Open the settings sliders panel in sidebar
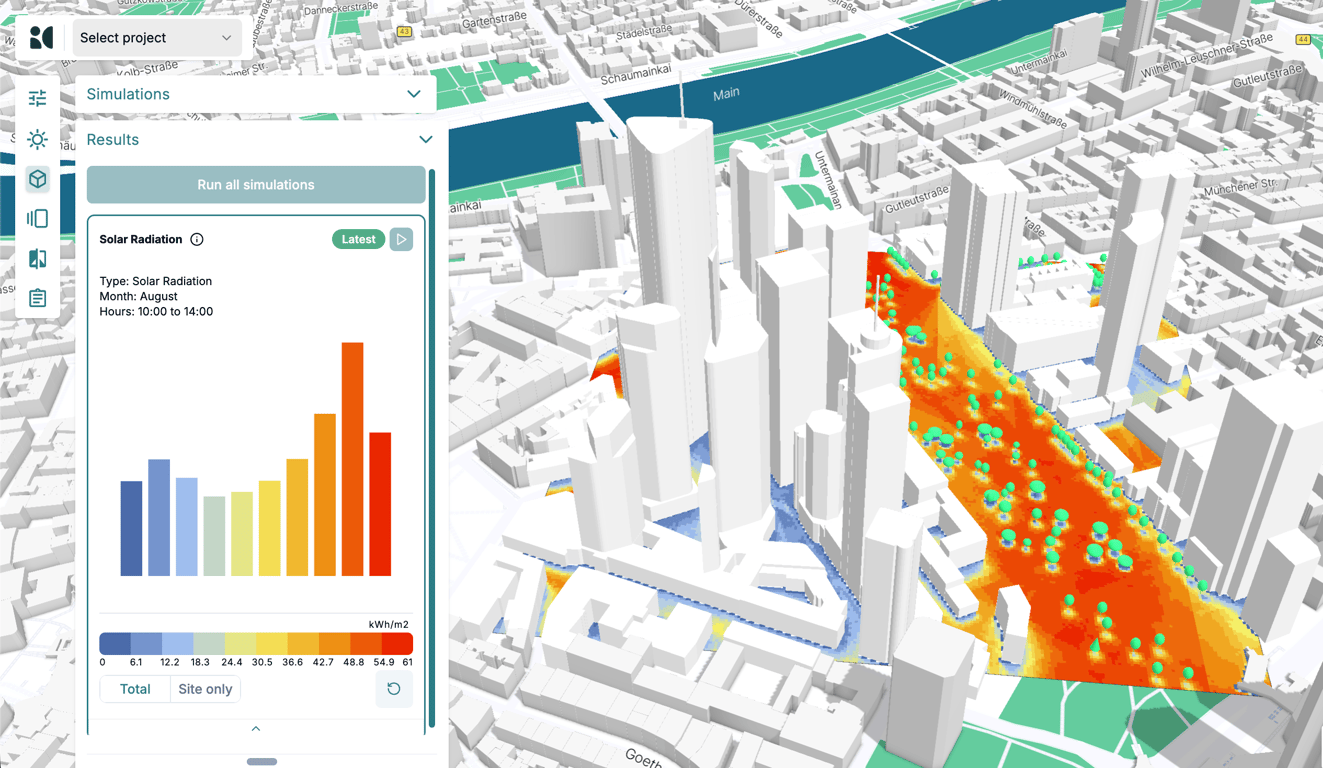This screenshot has height=768, width=1323. pyautogui.click(x=38, y=99)
